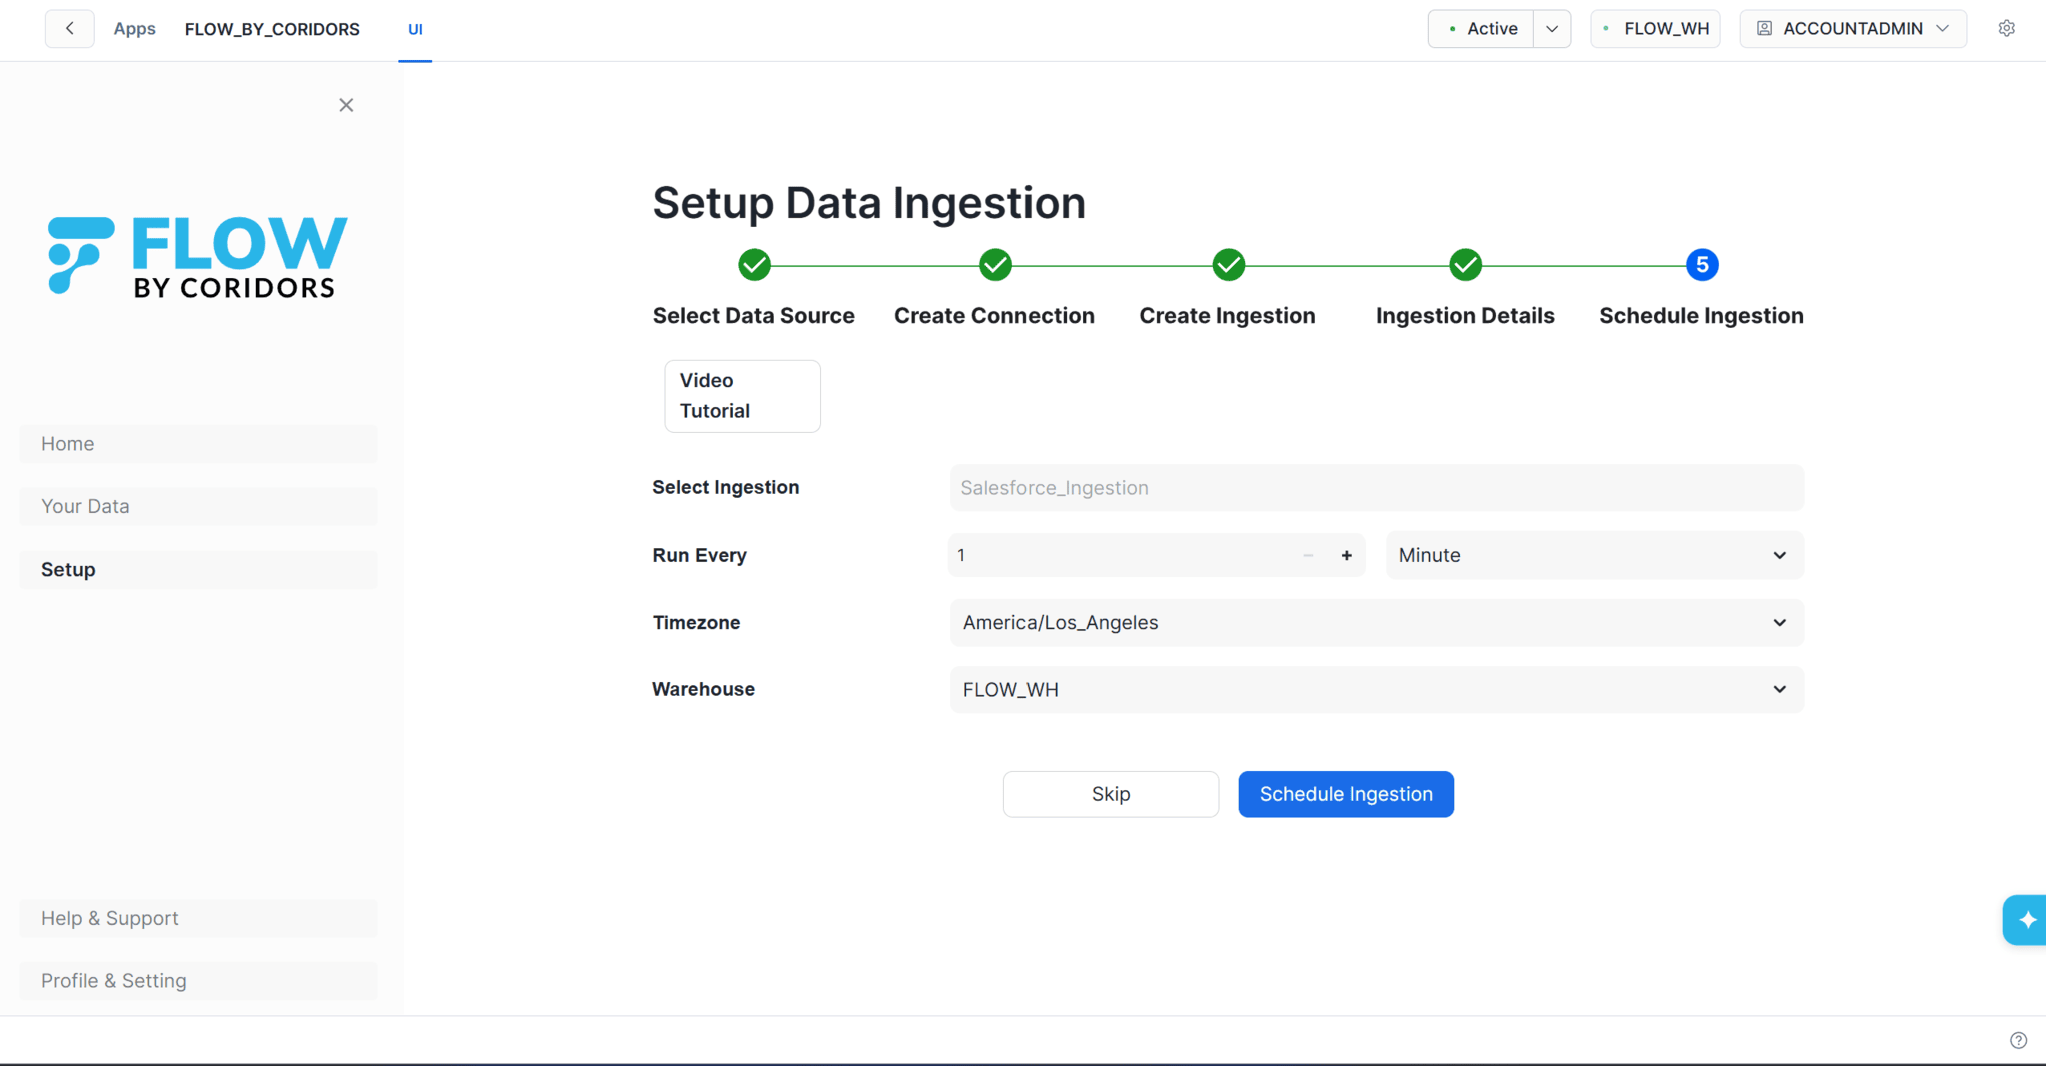Open Your Data in the sidebar
The height and width of the screenshot is (1066, 2046).
click(x=198, y=506)
